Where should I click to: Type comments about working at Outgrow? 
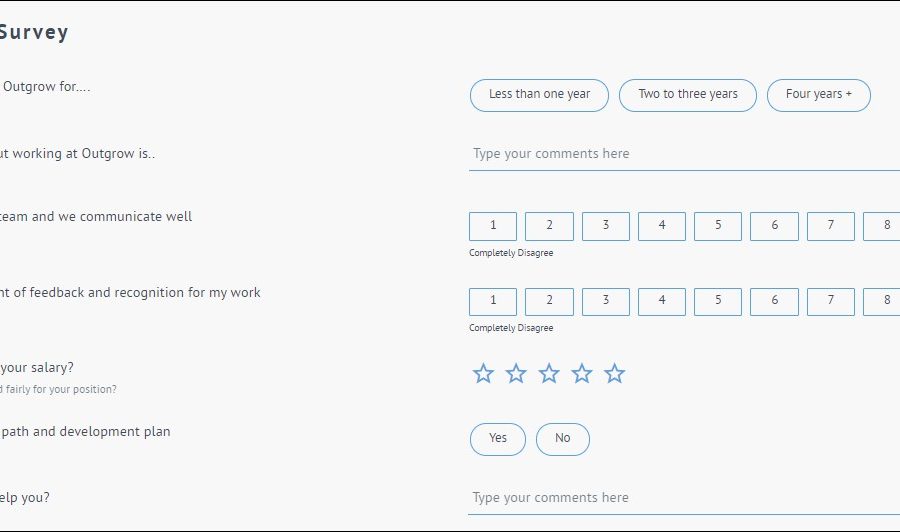[684, 154]
